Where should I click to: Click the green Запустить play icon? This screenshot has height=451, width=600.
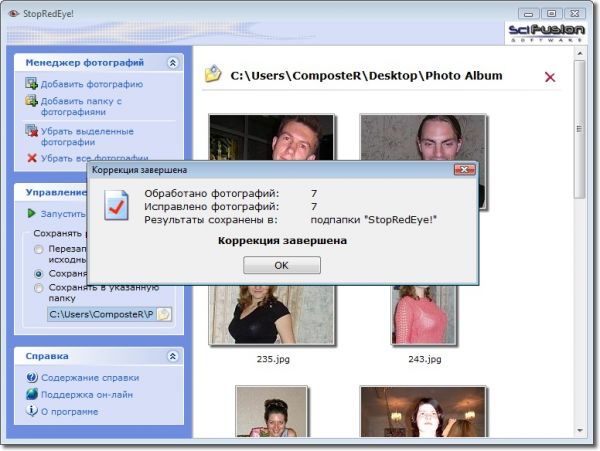click(32, 213)
